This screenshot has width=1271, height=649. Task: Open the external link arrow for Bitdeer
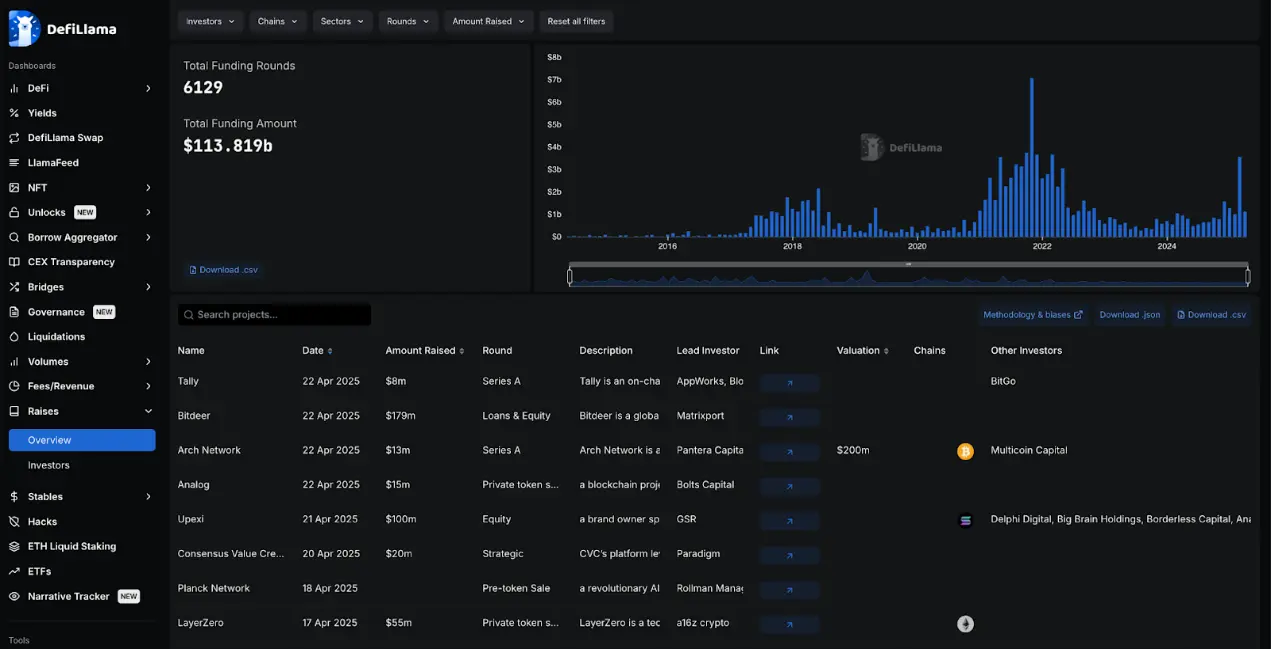(x=789, y=417)
